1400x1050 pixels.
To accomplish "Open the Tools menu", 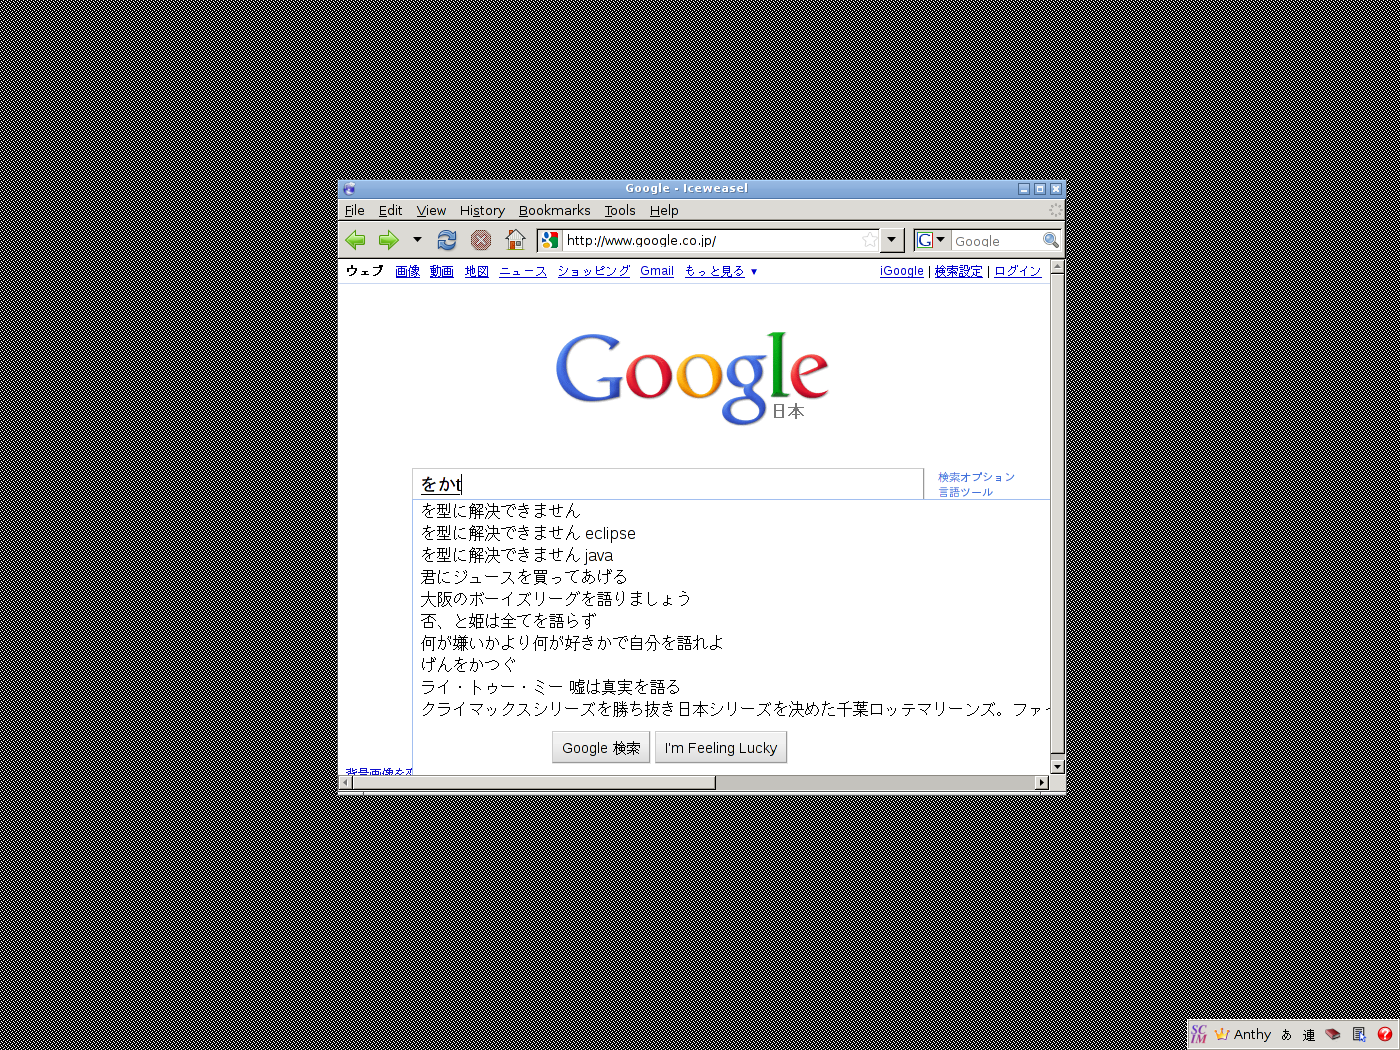I will point(620,210).
